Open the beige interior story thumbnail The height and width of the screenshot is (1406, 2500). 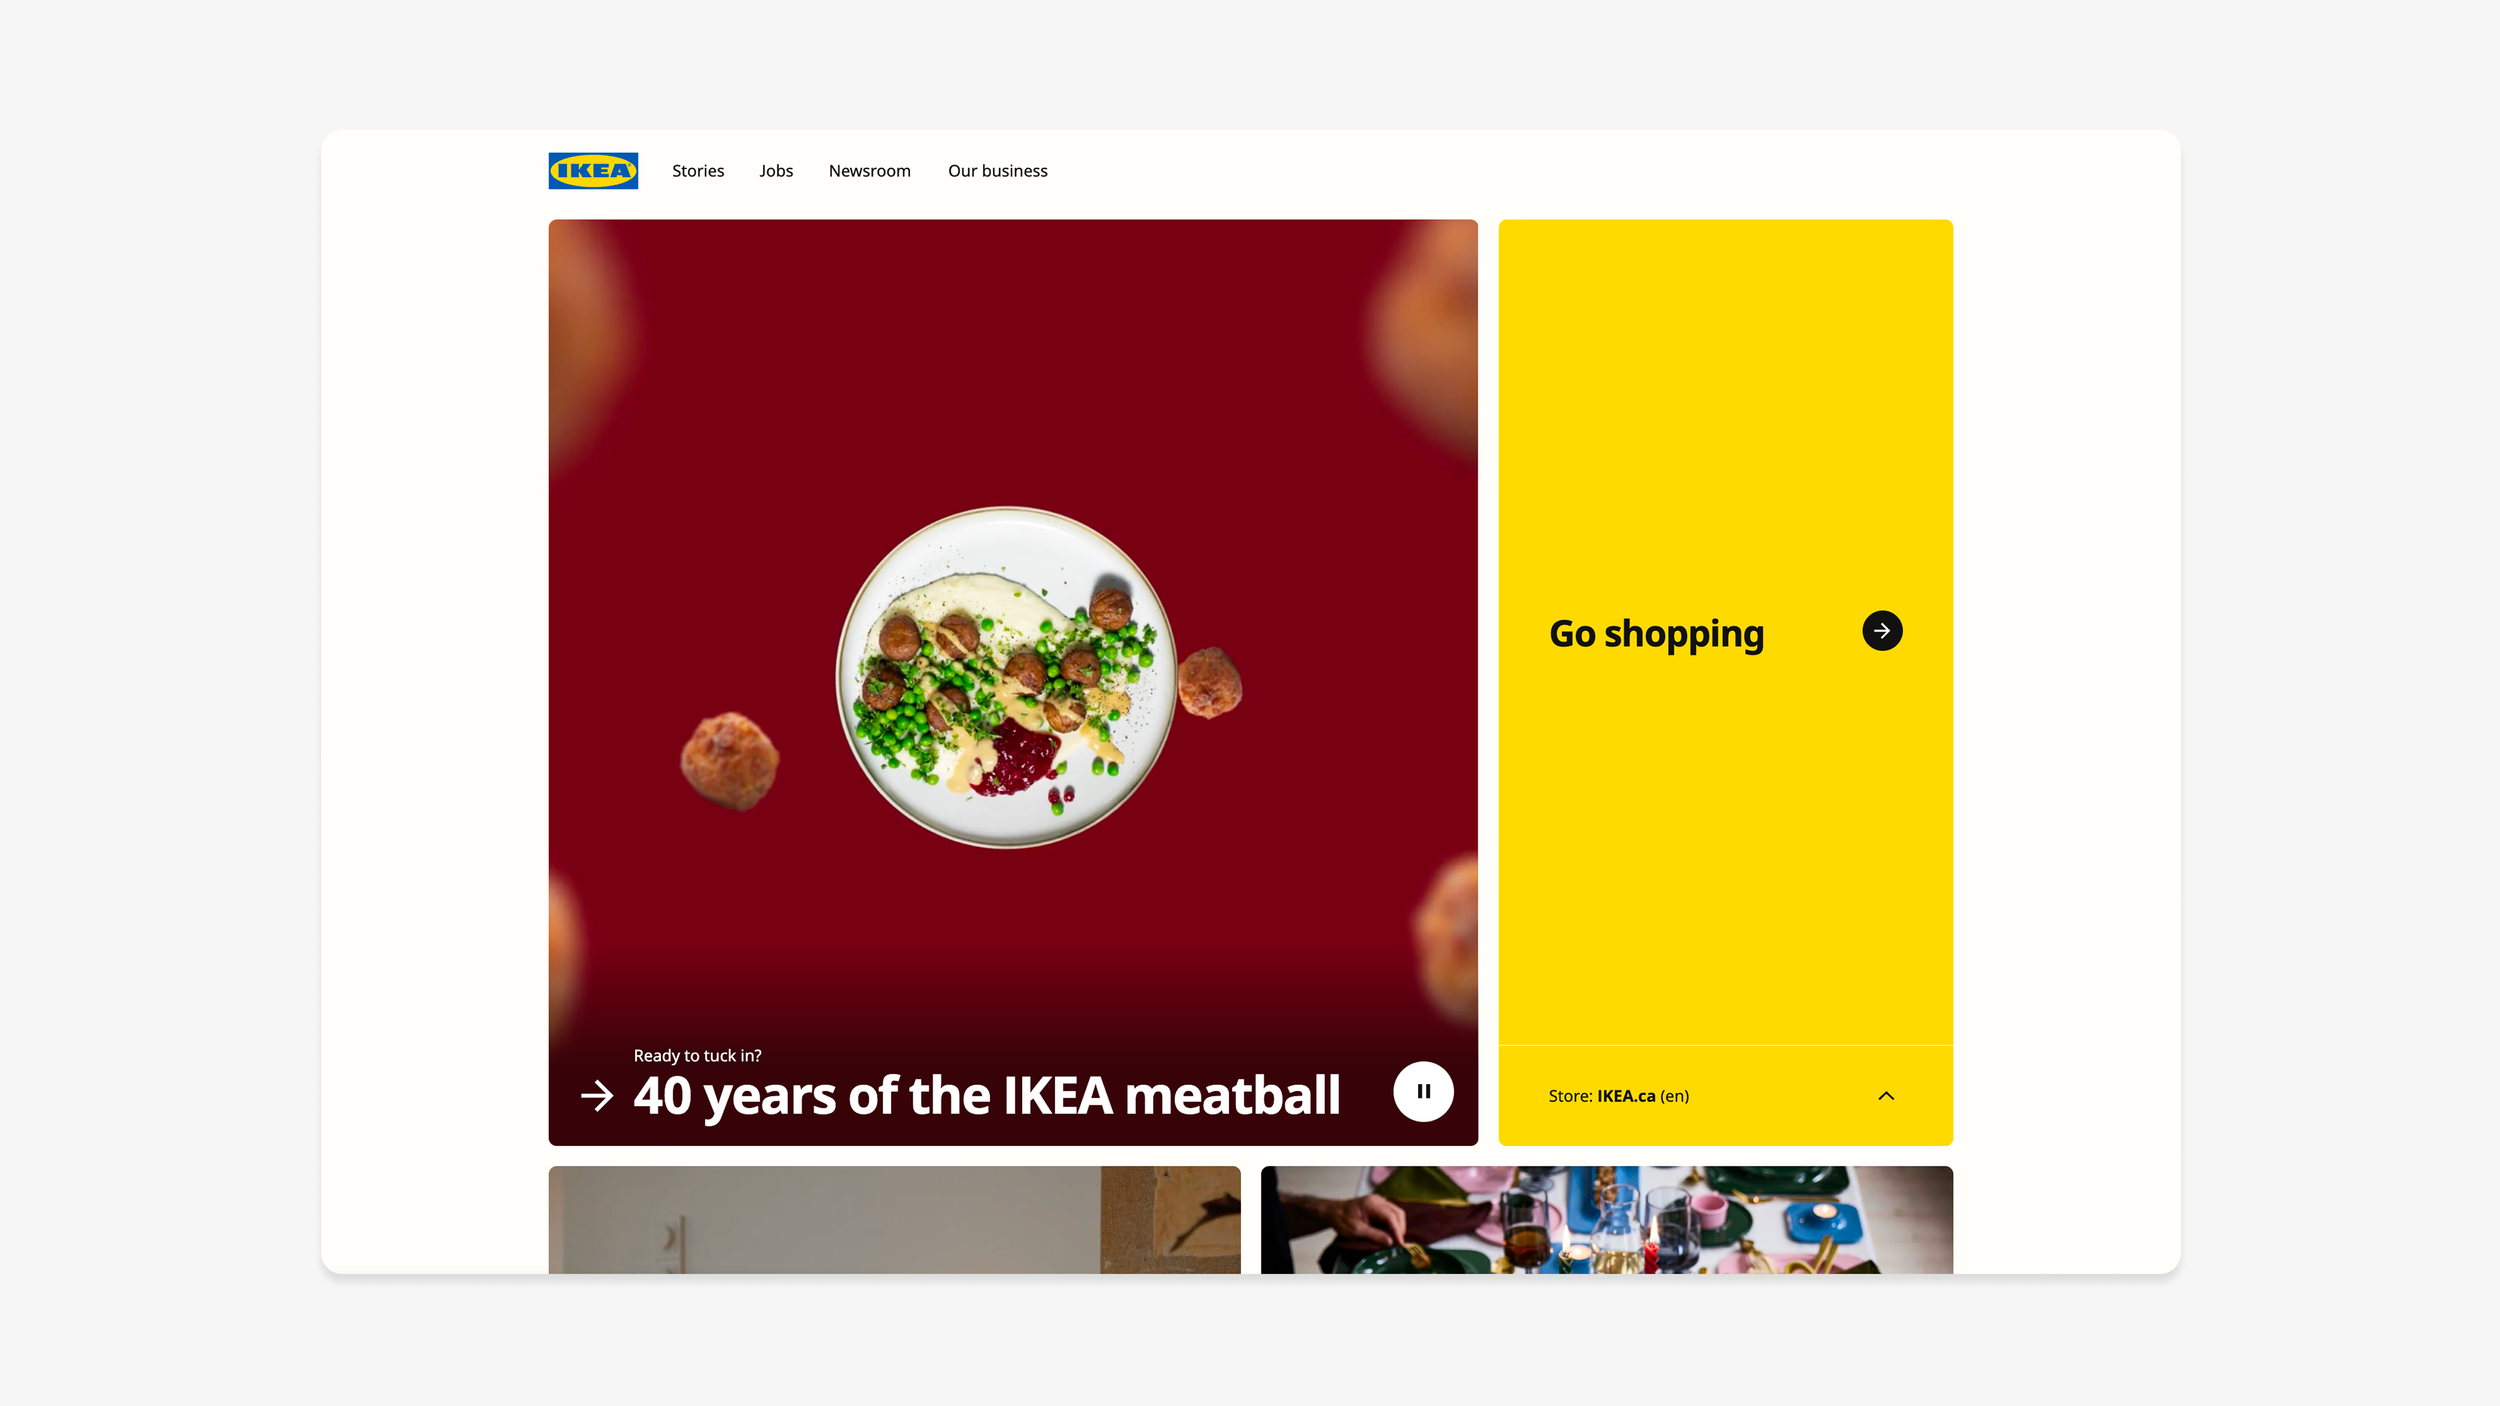click(x=894, y=1220)
